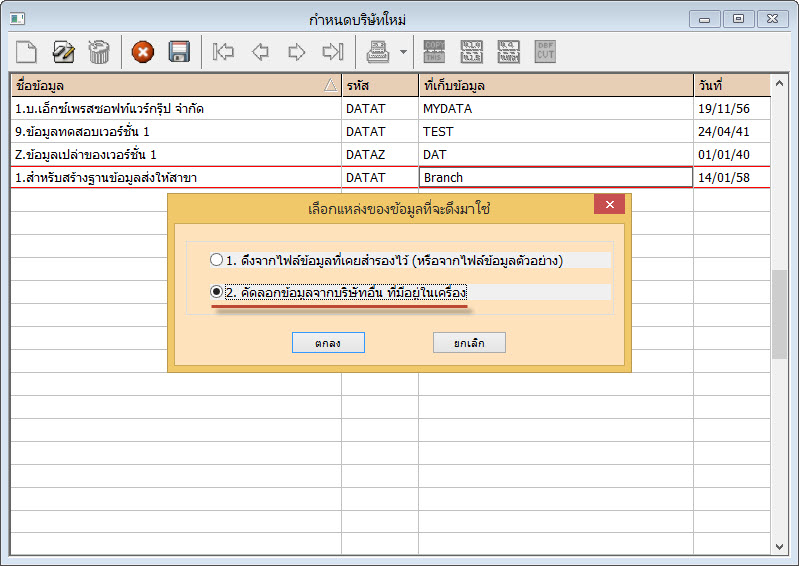The image size is (799, 566).
Task: Click the COPY THIS toolbar icon
Action: [434, 52]
